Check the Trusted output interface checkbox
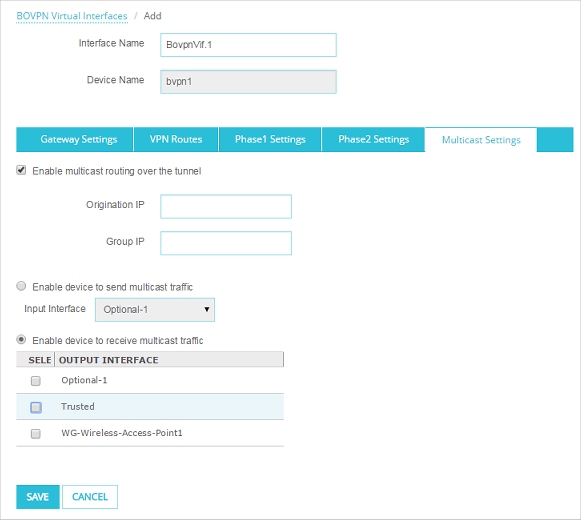Viewport: 581px width, 520px height. [36, 407]
